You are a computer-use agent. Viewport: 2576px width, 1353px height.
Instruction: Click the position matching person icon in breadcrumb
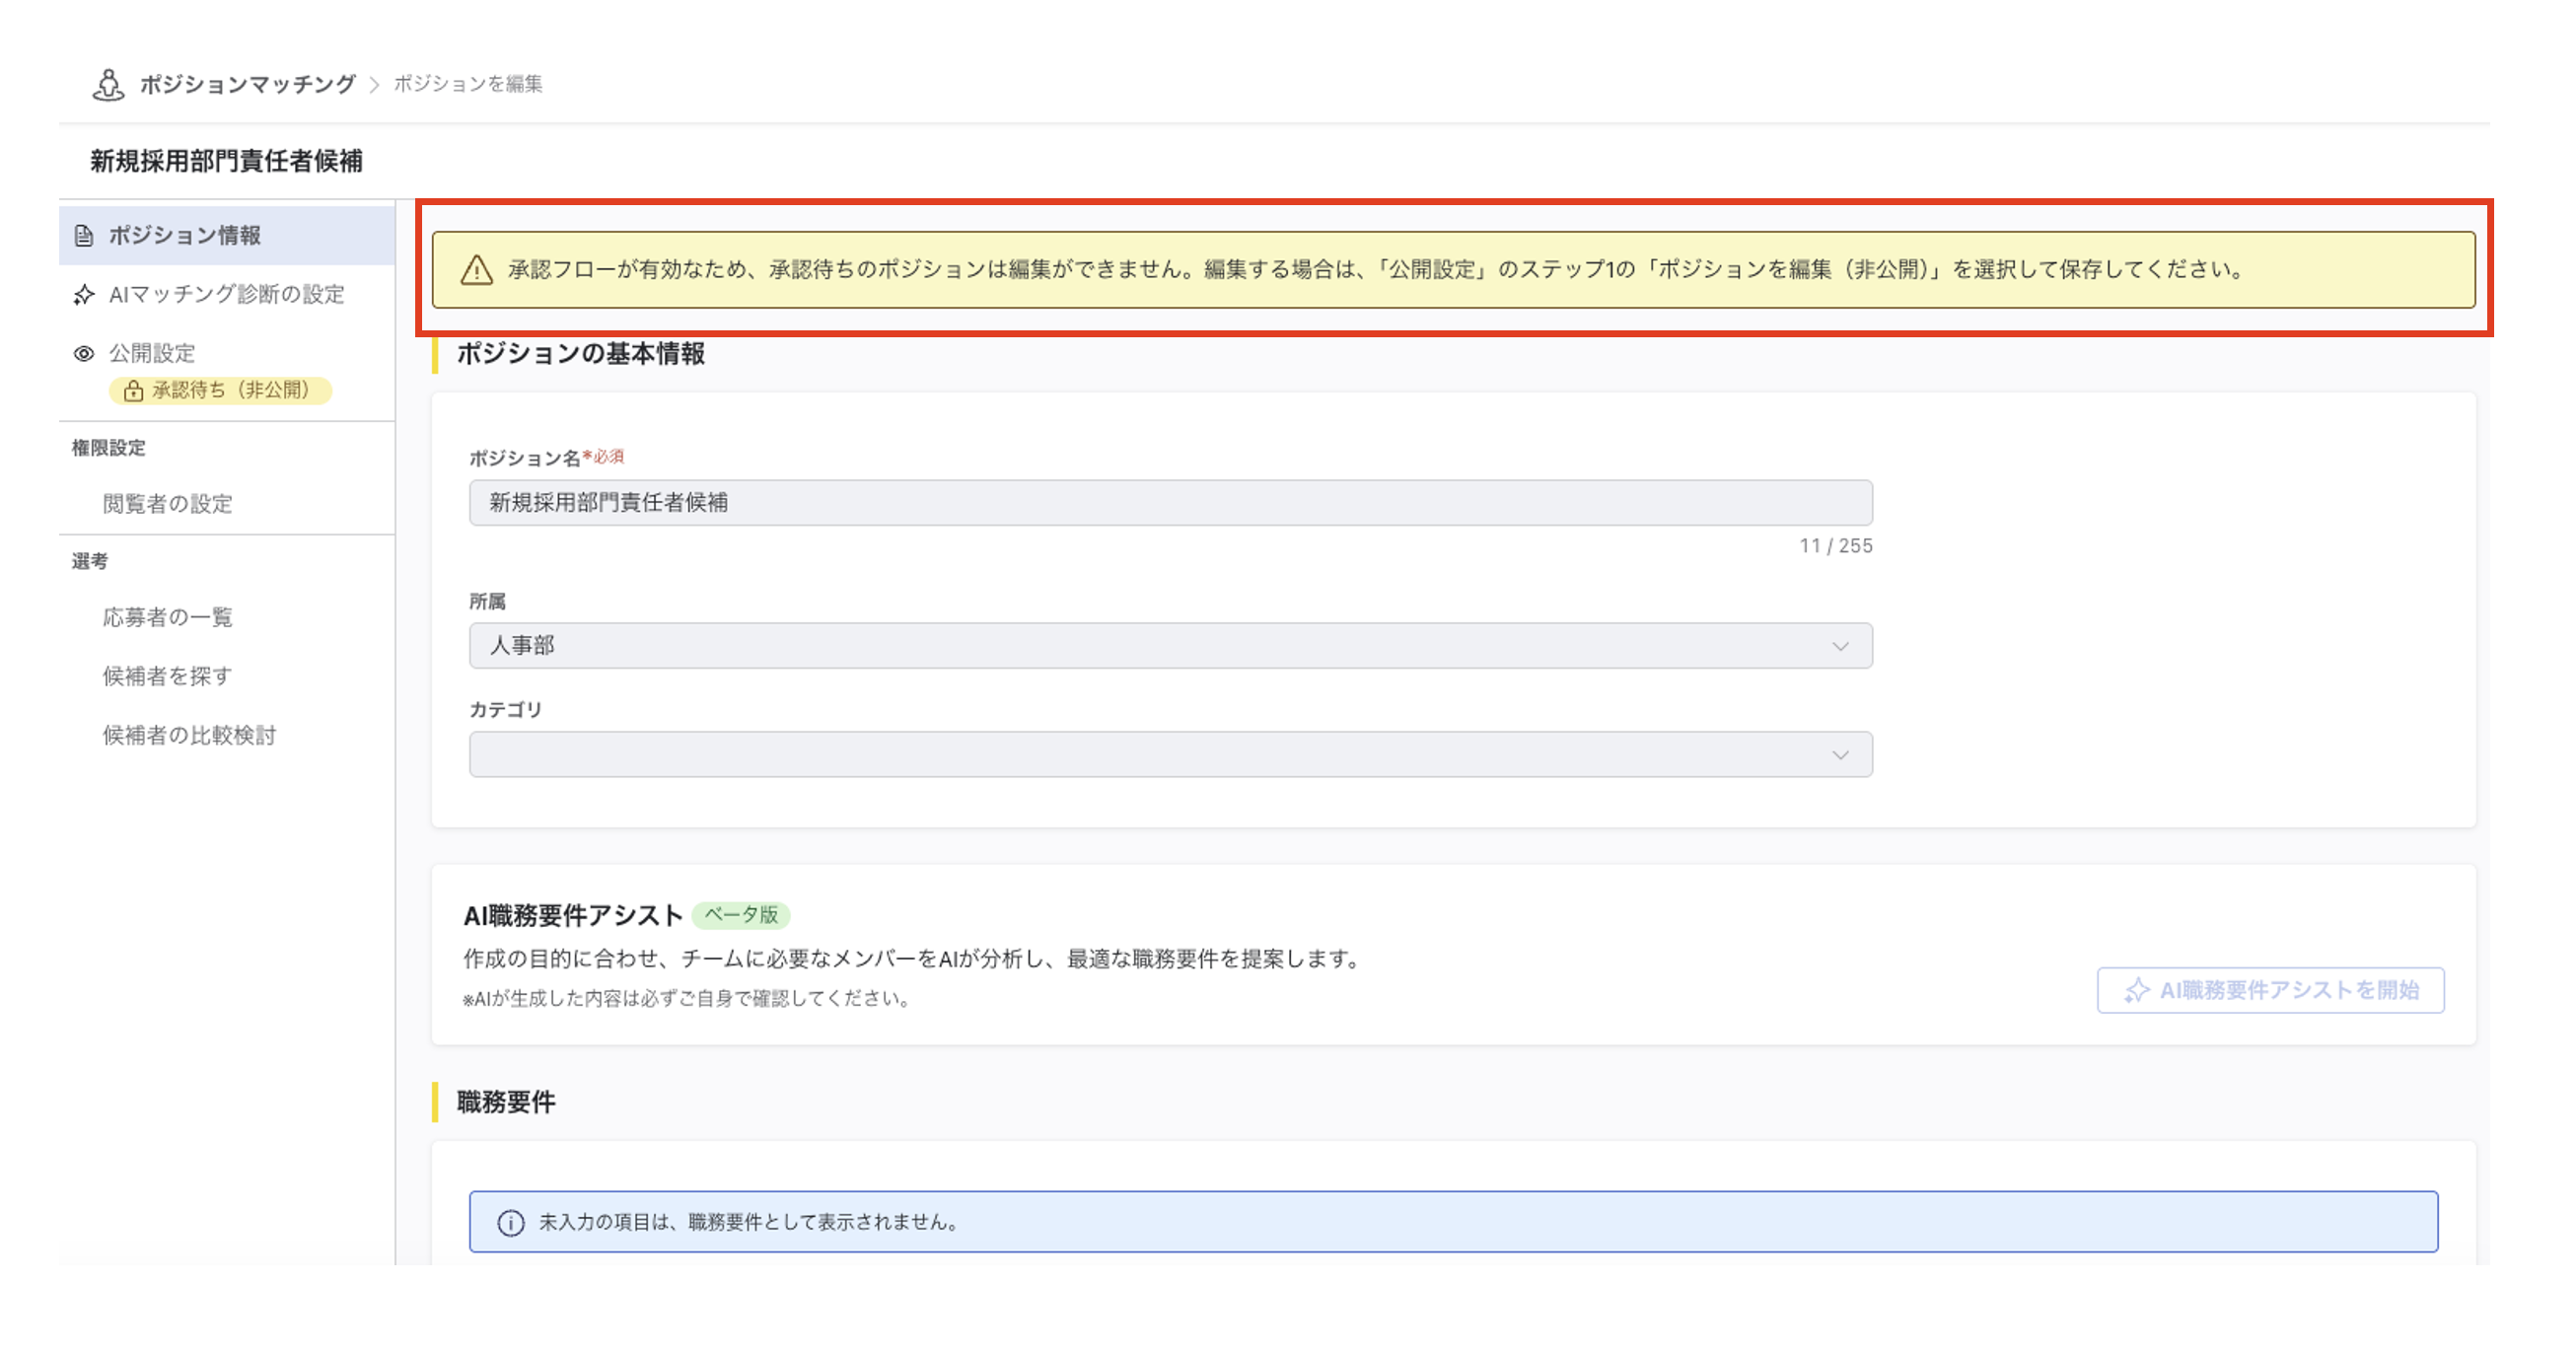click(x=108, y=85)
